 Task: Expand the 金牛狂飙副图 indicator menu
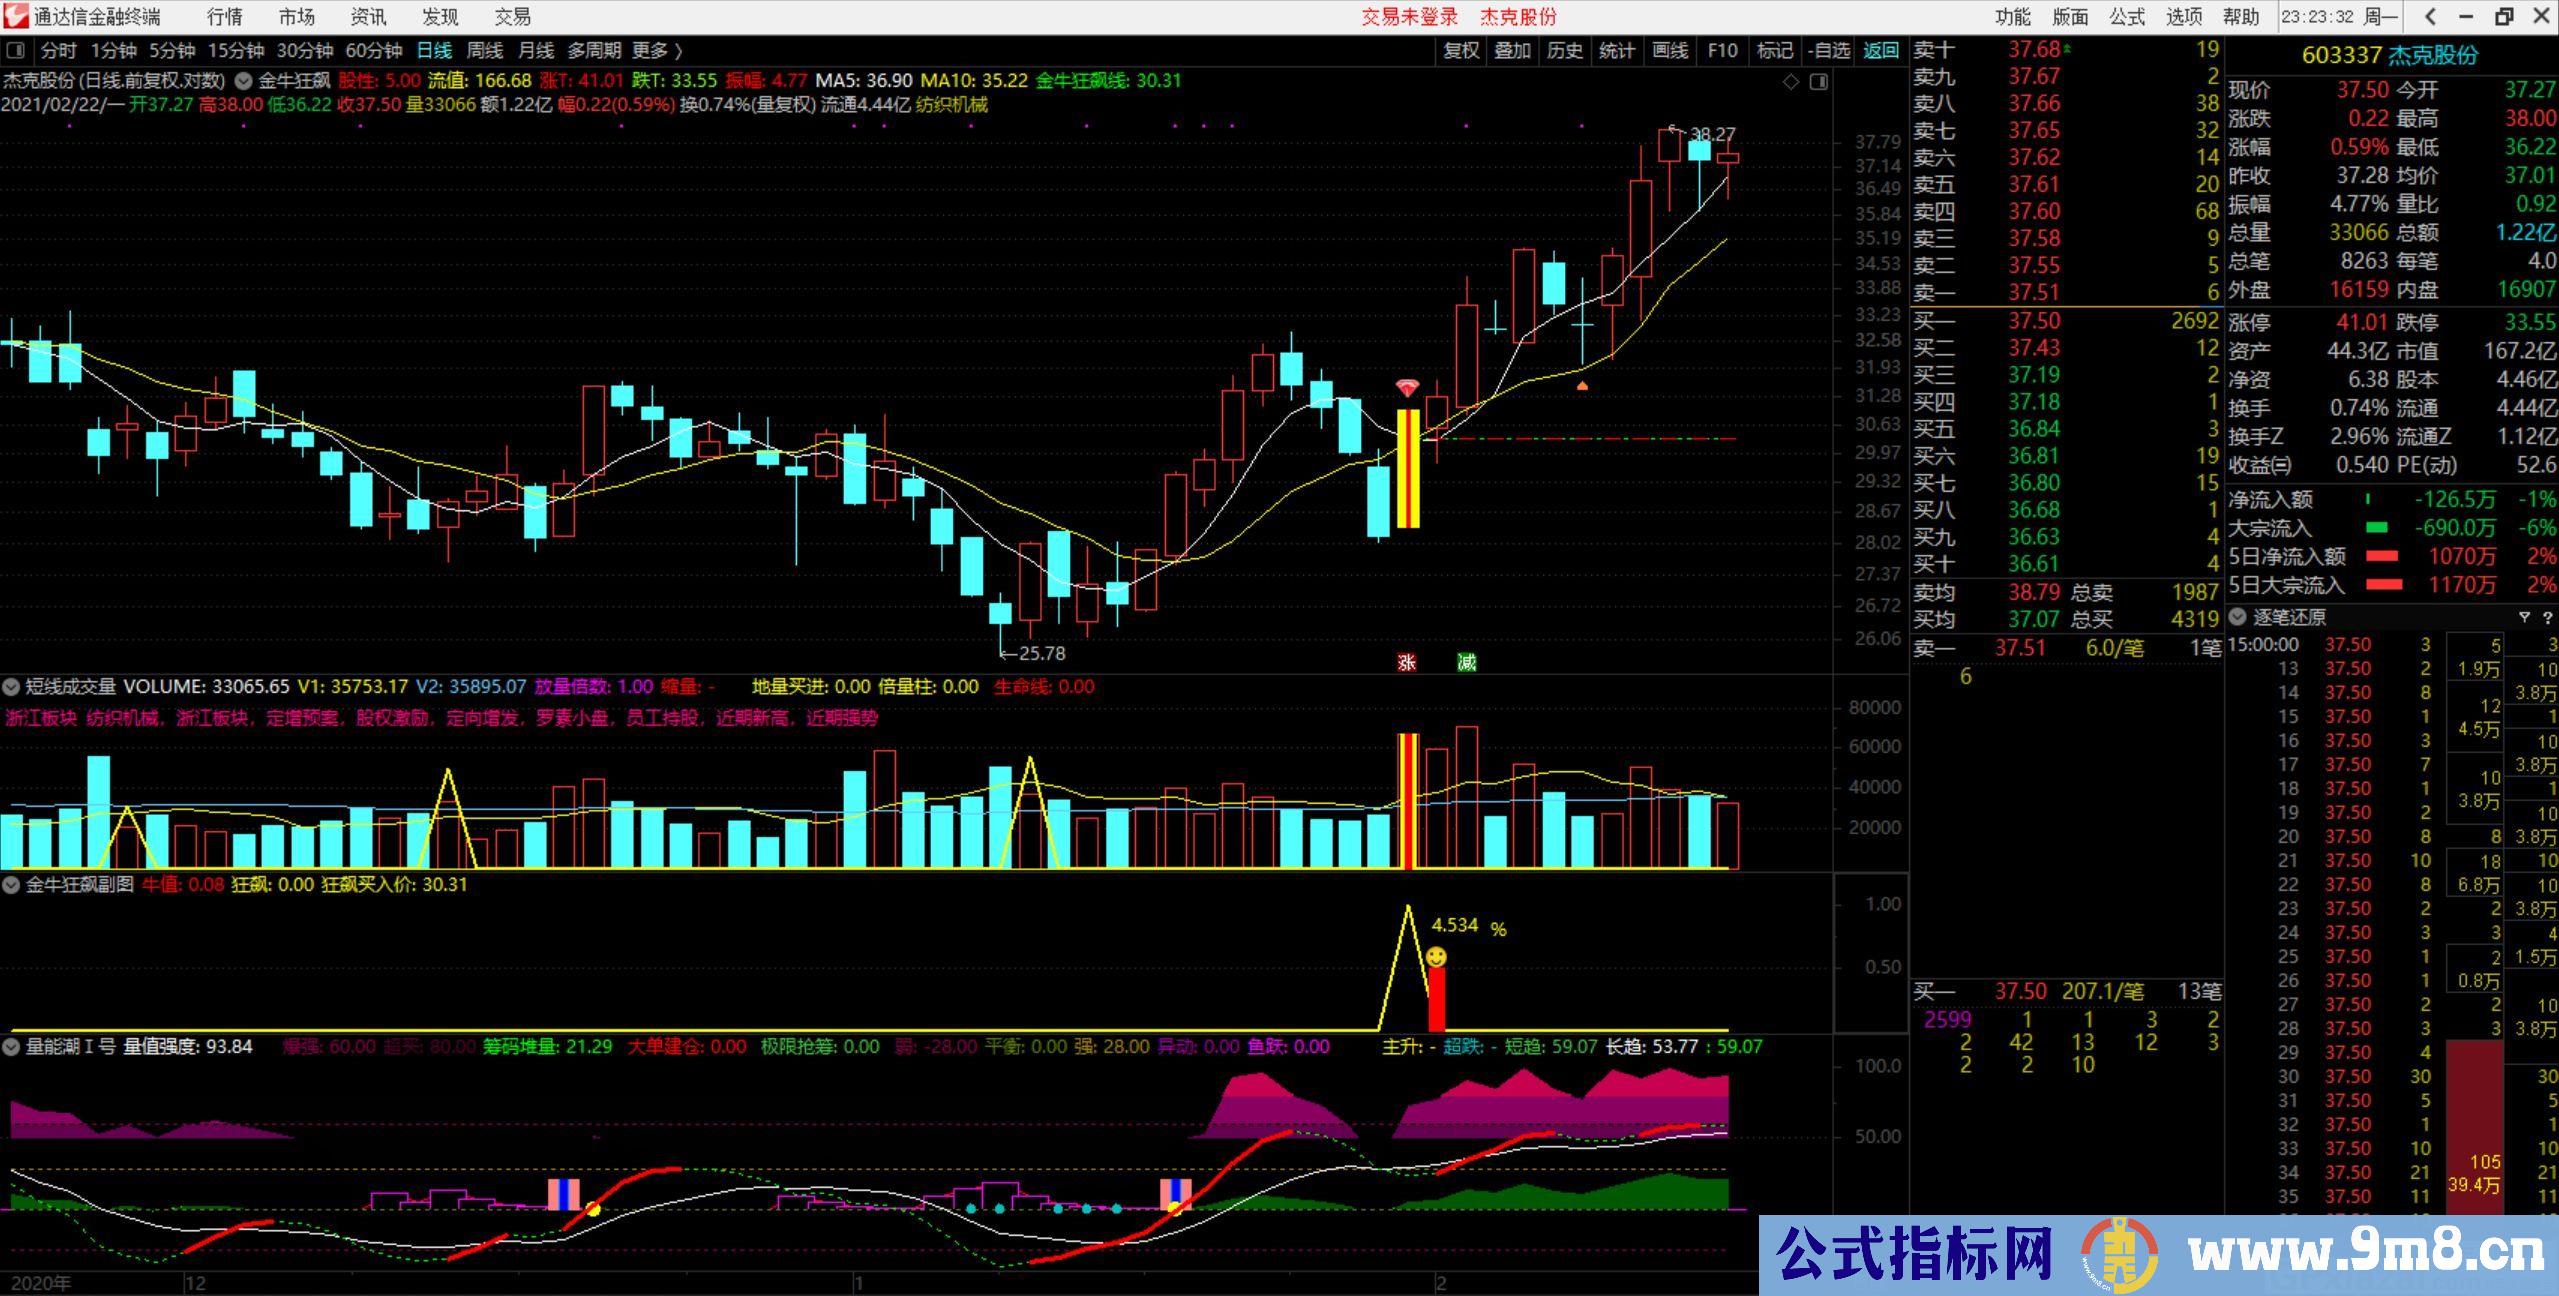11,885
